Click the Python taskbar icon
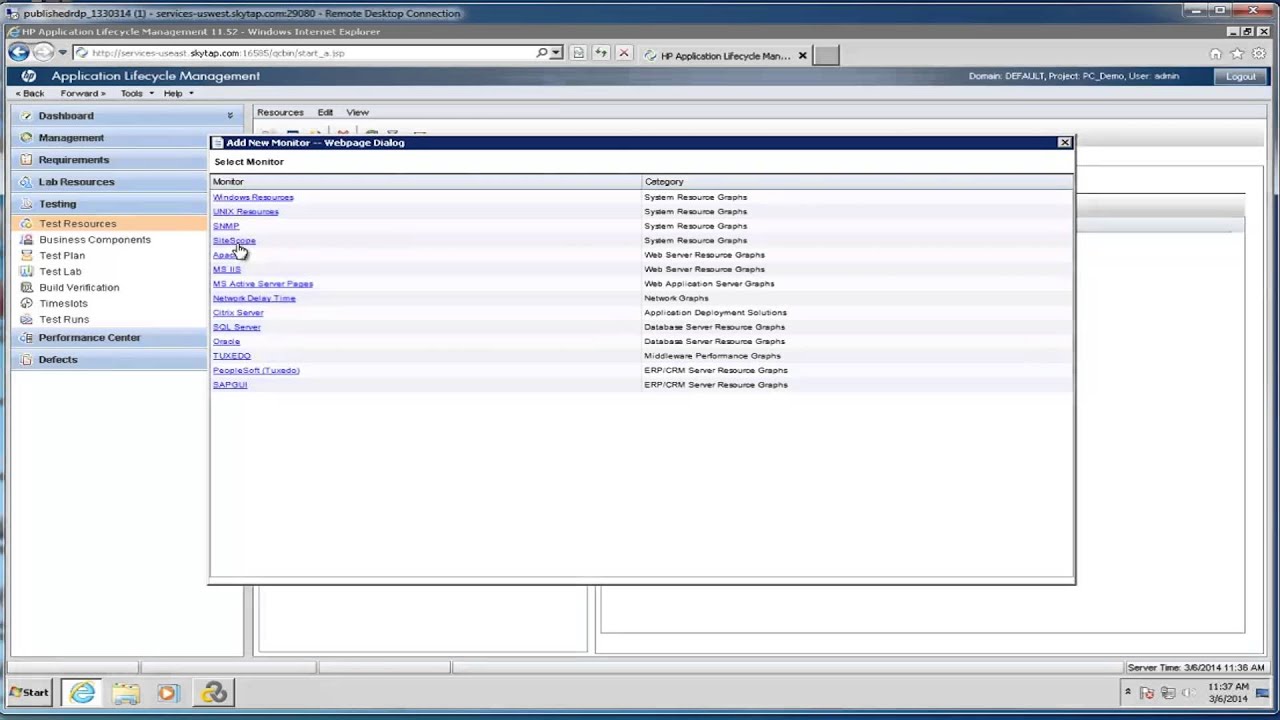This screenshot has height=720, width=1280. pyautogui.click(x=213, y=692)
